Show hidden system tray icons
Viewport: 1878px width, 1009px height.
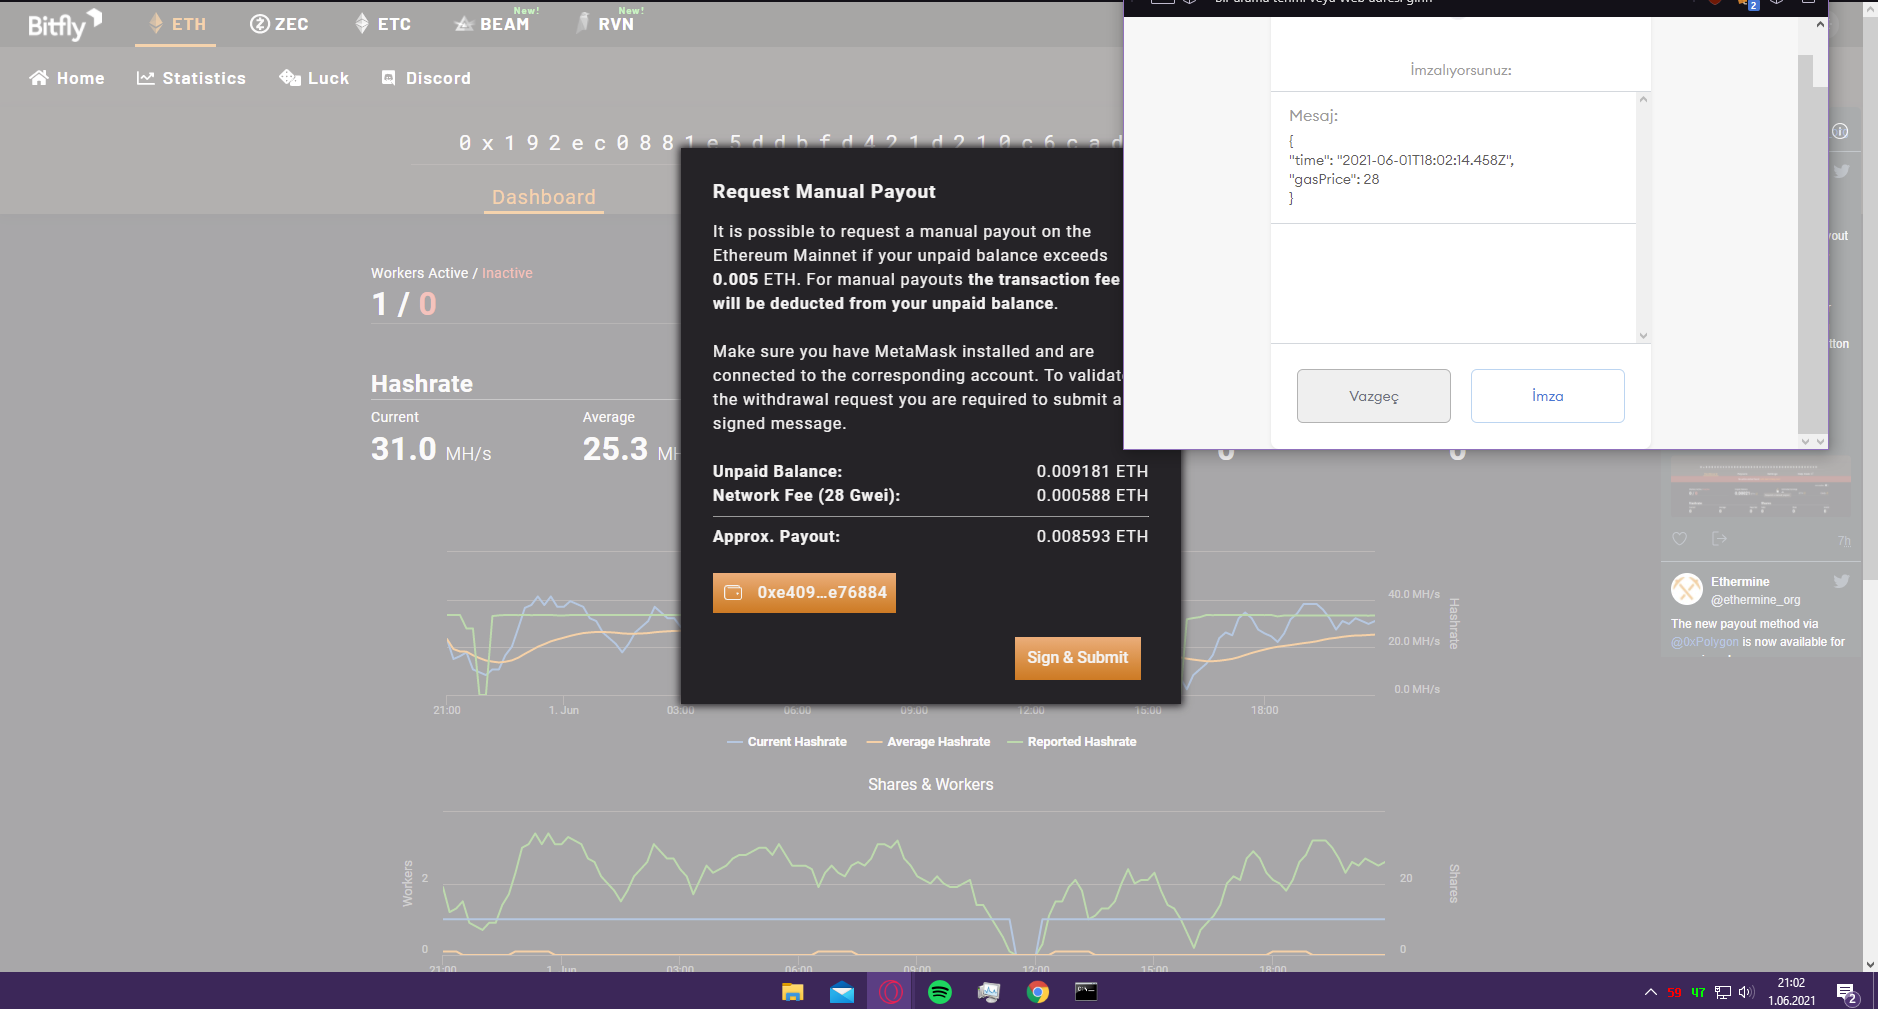[1650, 992]
